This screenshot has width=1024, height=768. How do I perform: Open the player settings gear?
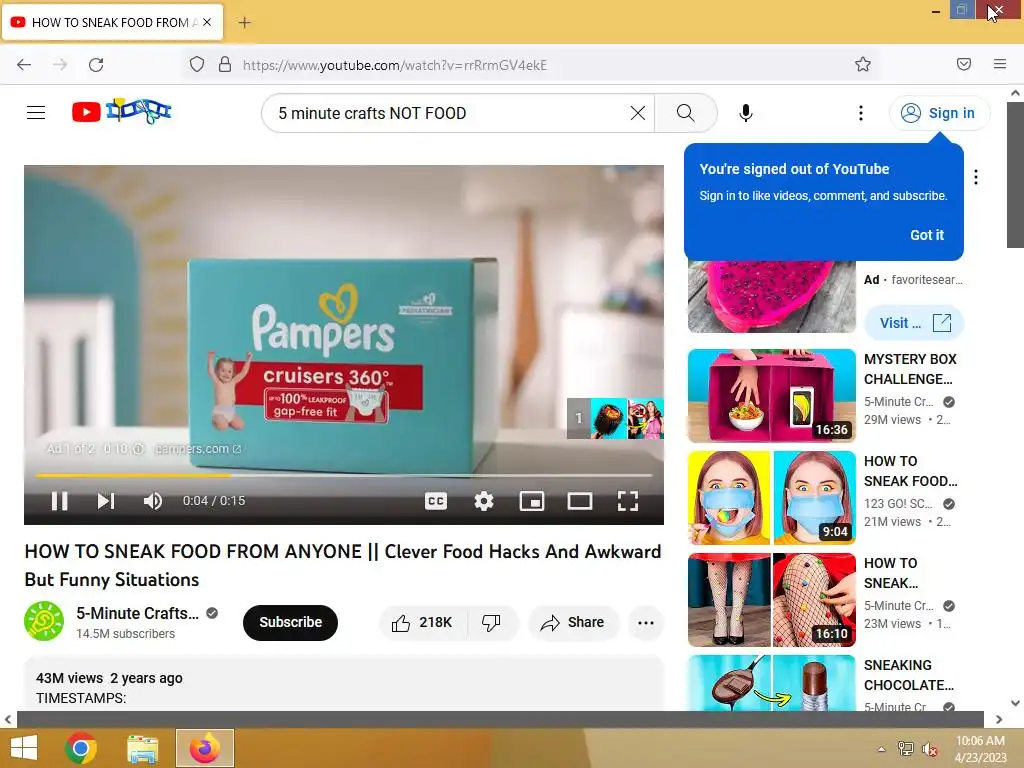pyautogui.click(x=484, y=501)
